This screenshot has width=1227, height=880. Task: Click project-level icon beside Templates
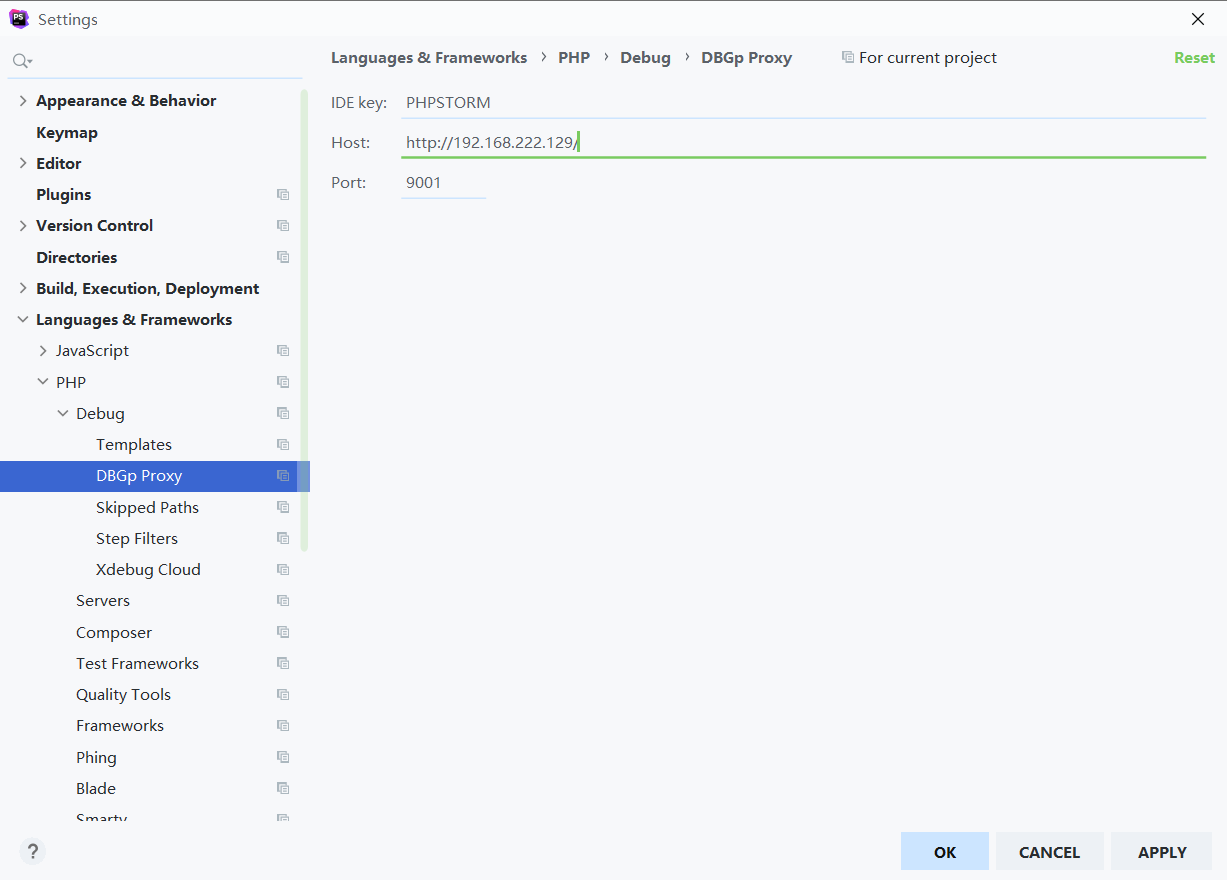tap(283, 445)
